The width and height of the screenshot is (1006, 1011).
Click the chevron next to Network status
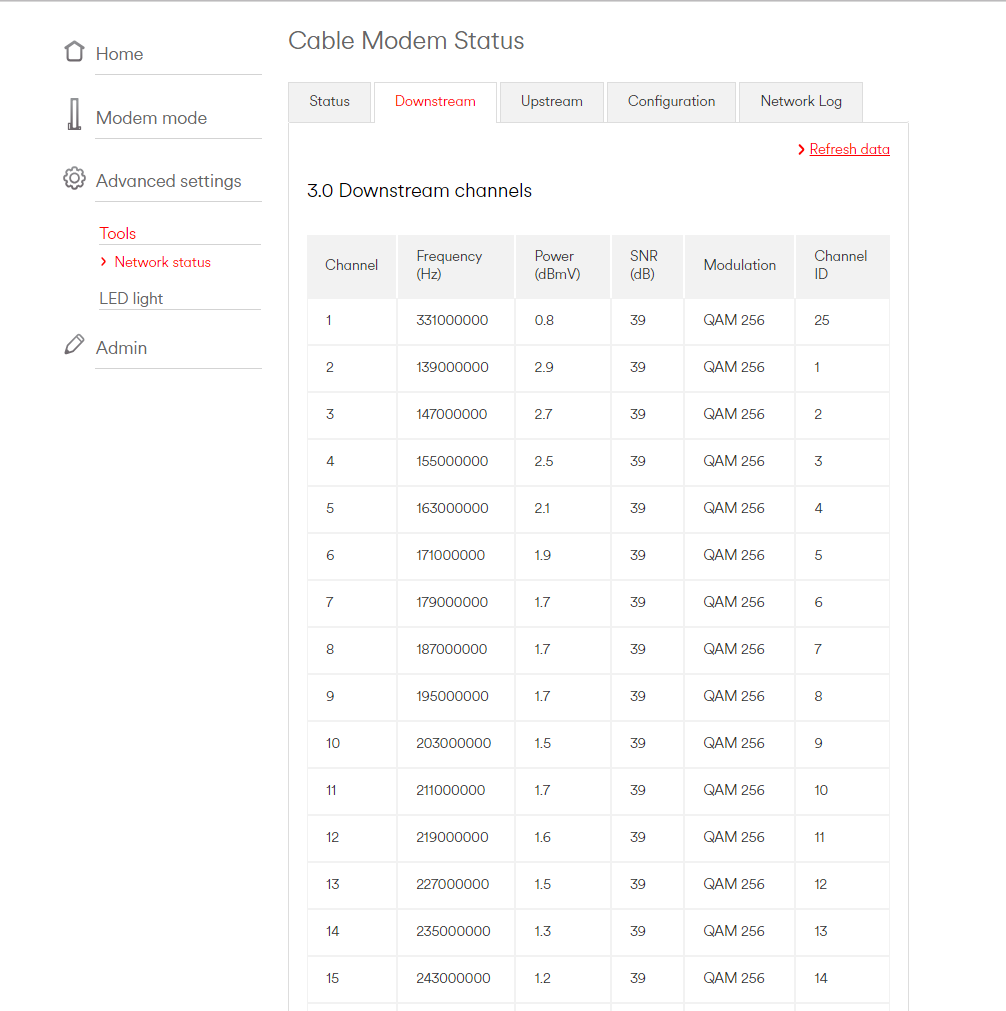(103, 262)
